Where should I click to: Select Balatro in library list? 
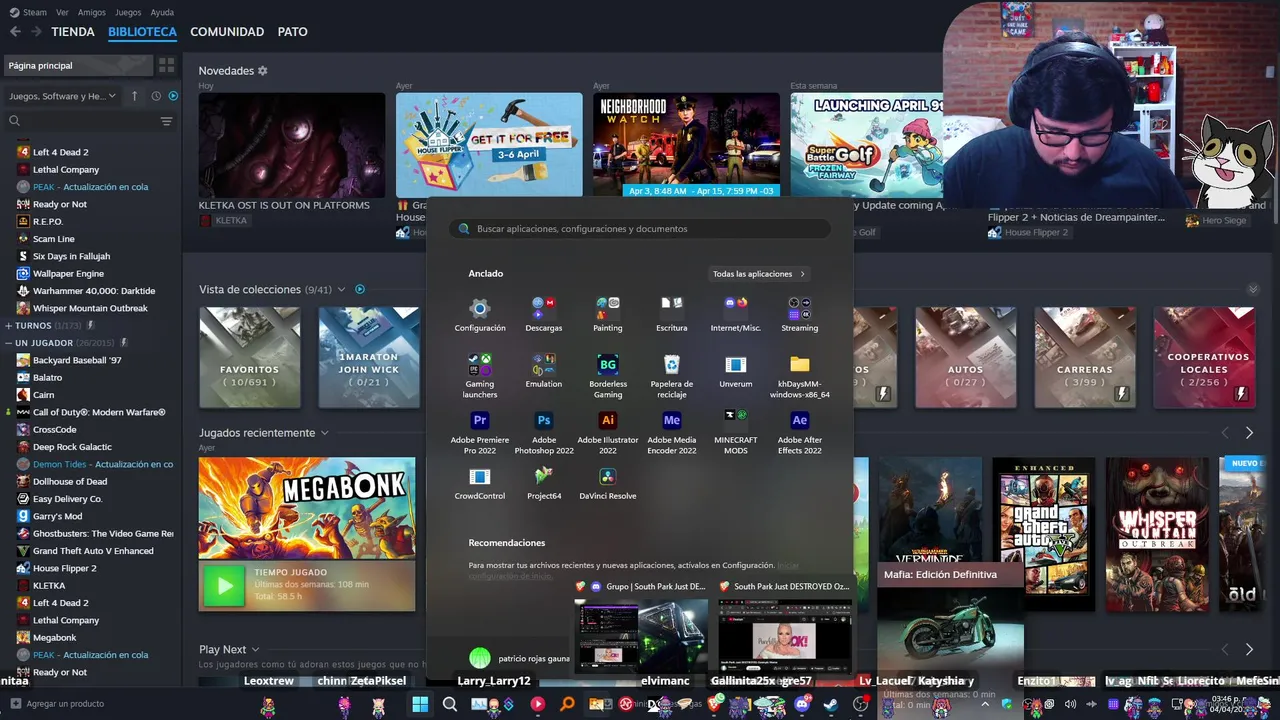click(x=47, y=378)
